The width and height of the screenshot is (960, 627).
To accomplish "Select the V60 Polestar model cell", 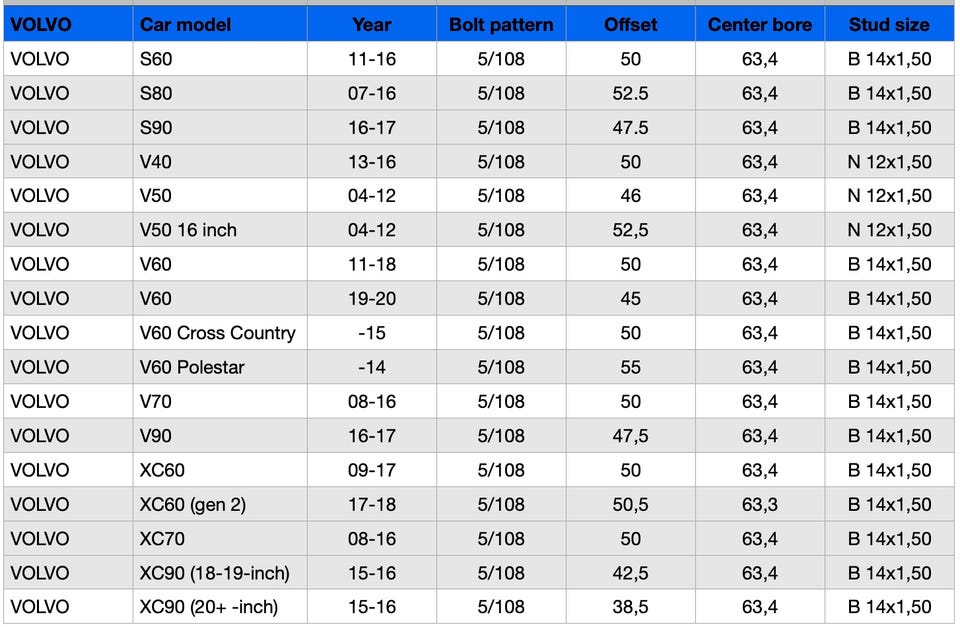I will [x=192, y=367].
